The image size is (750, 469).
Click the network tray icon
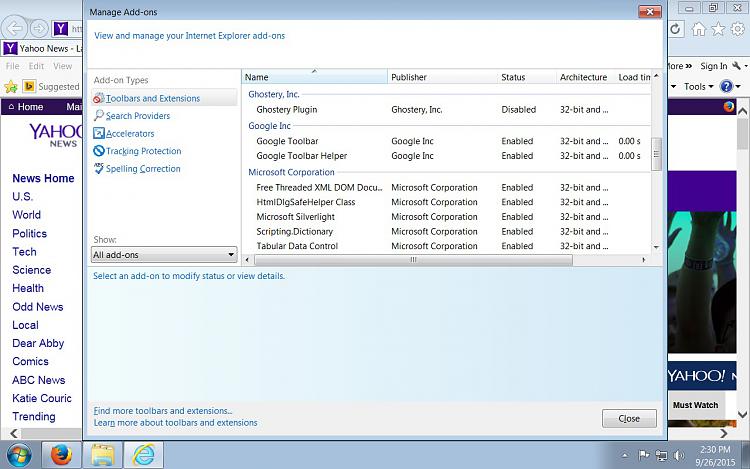click(662, 456)
